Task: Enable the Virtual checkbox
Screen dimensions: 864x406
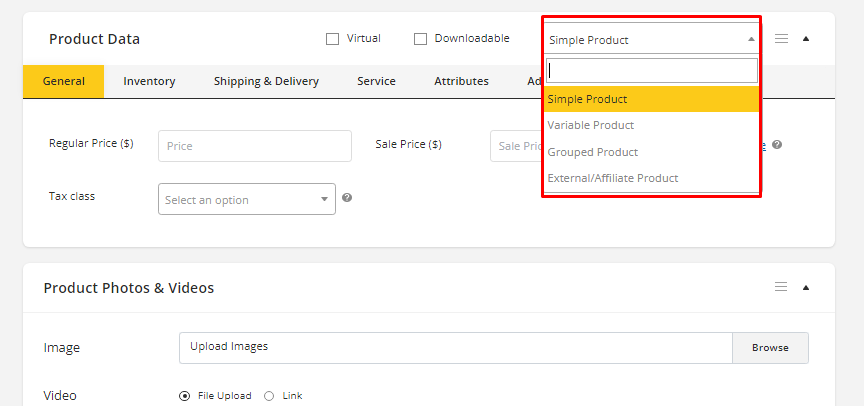Action: coord(333,39)
